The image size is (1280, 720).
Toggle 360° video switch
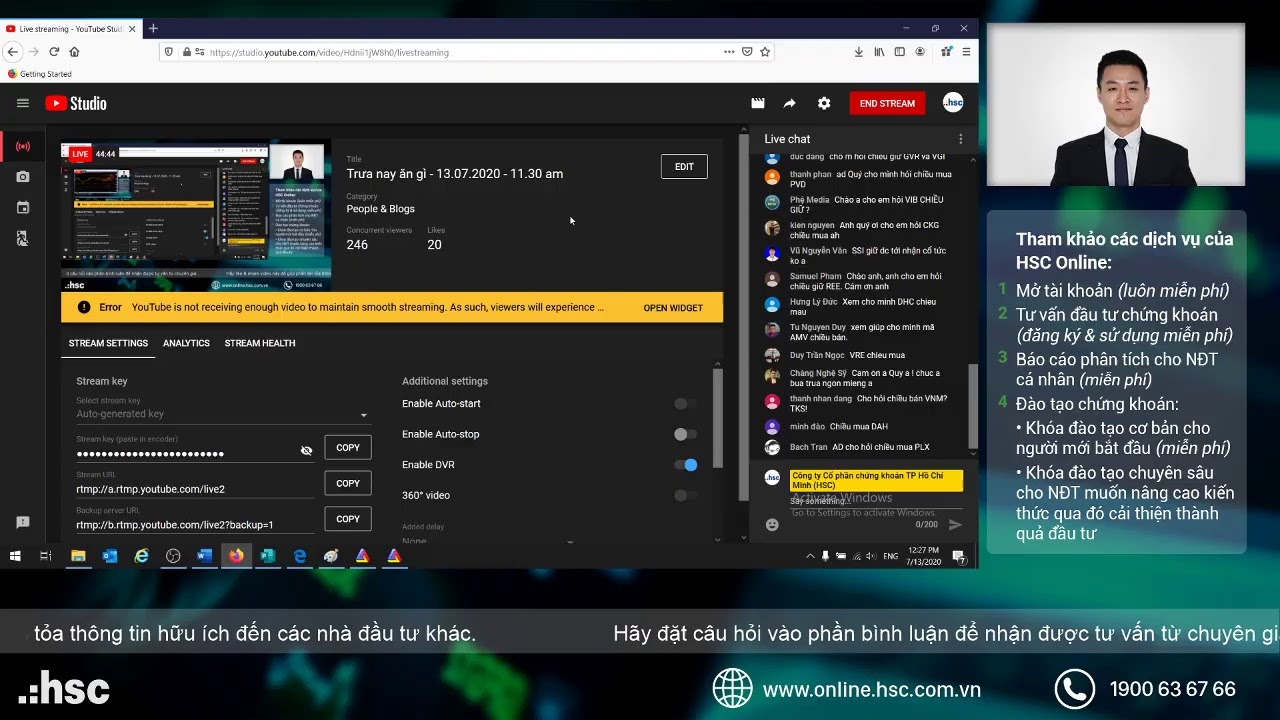[685, 495]
